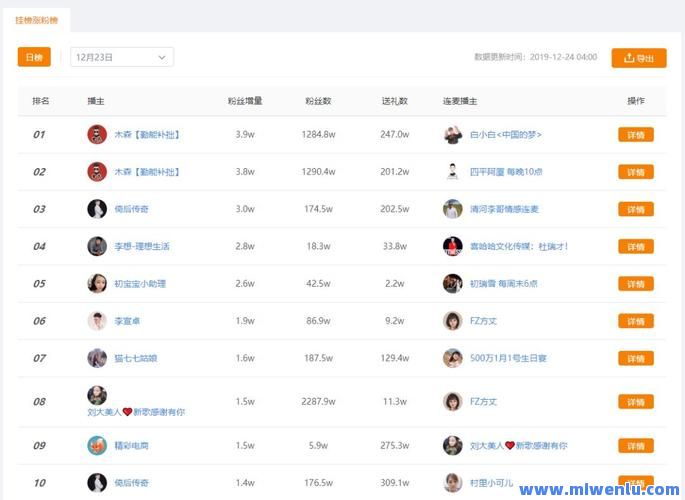This screenshot has width=685, height=500.
Task: Click avatar icon of 四平阿童 每晚10点
Action: coord(453,171)
